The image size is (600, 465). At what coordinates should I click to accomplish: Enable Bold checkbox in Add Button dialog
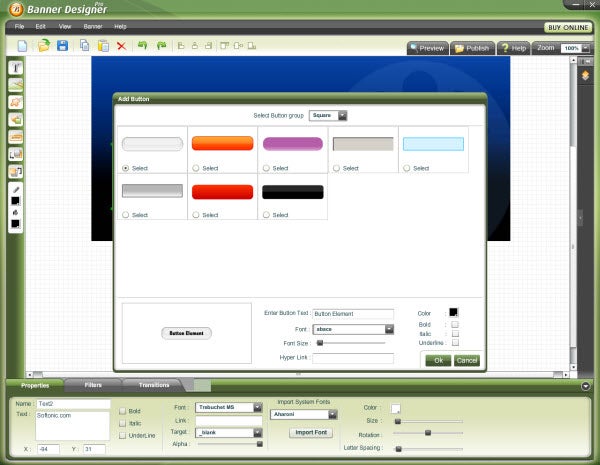coord(455,325)
